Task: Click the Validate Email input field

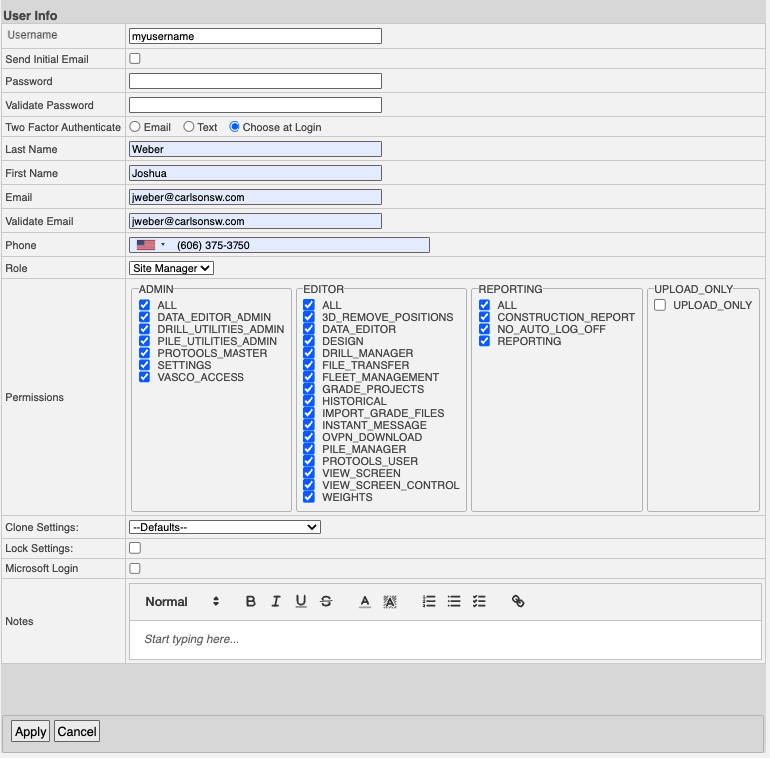Action: [x=255, y=221]
